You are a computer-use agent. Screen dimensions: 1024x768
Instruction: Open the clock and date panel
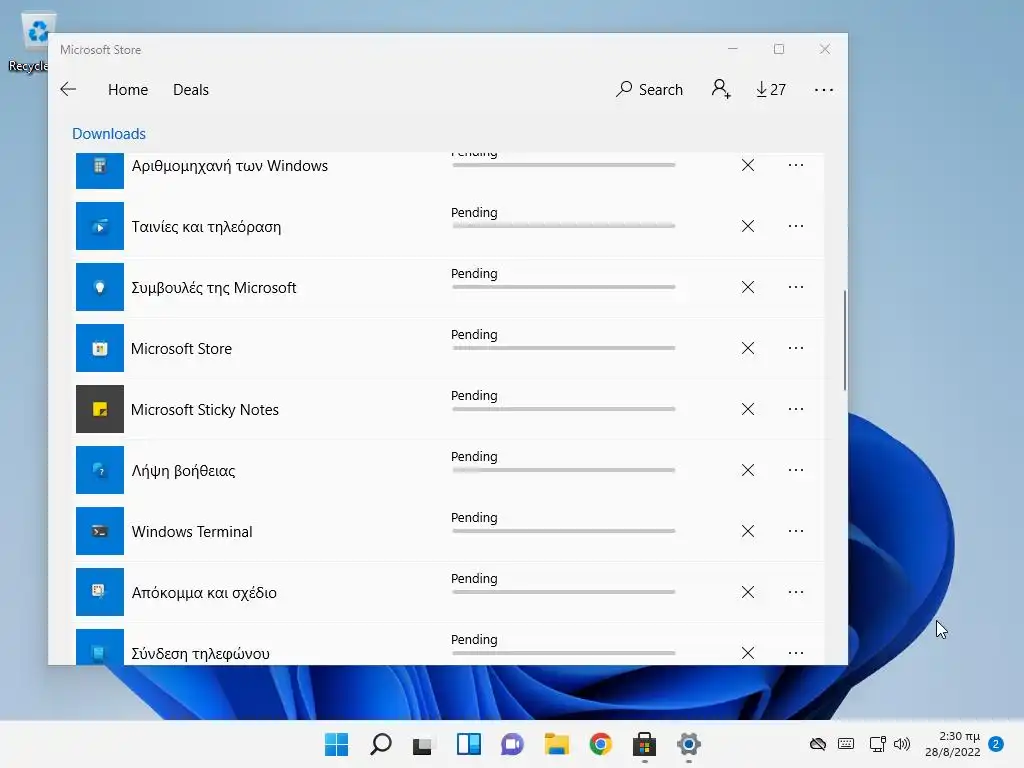(x=952, y=744)
